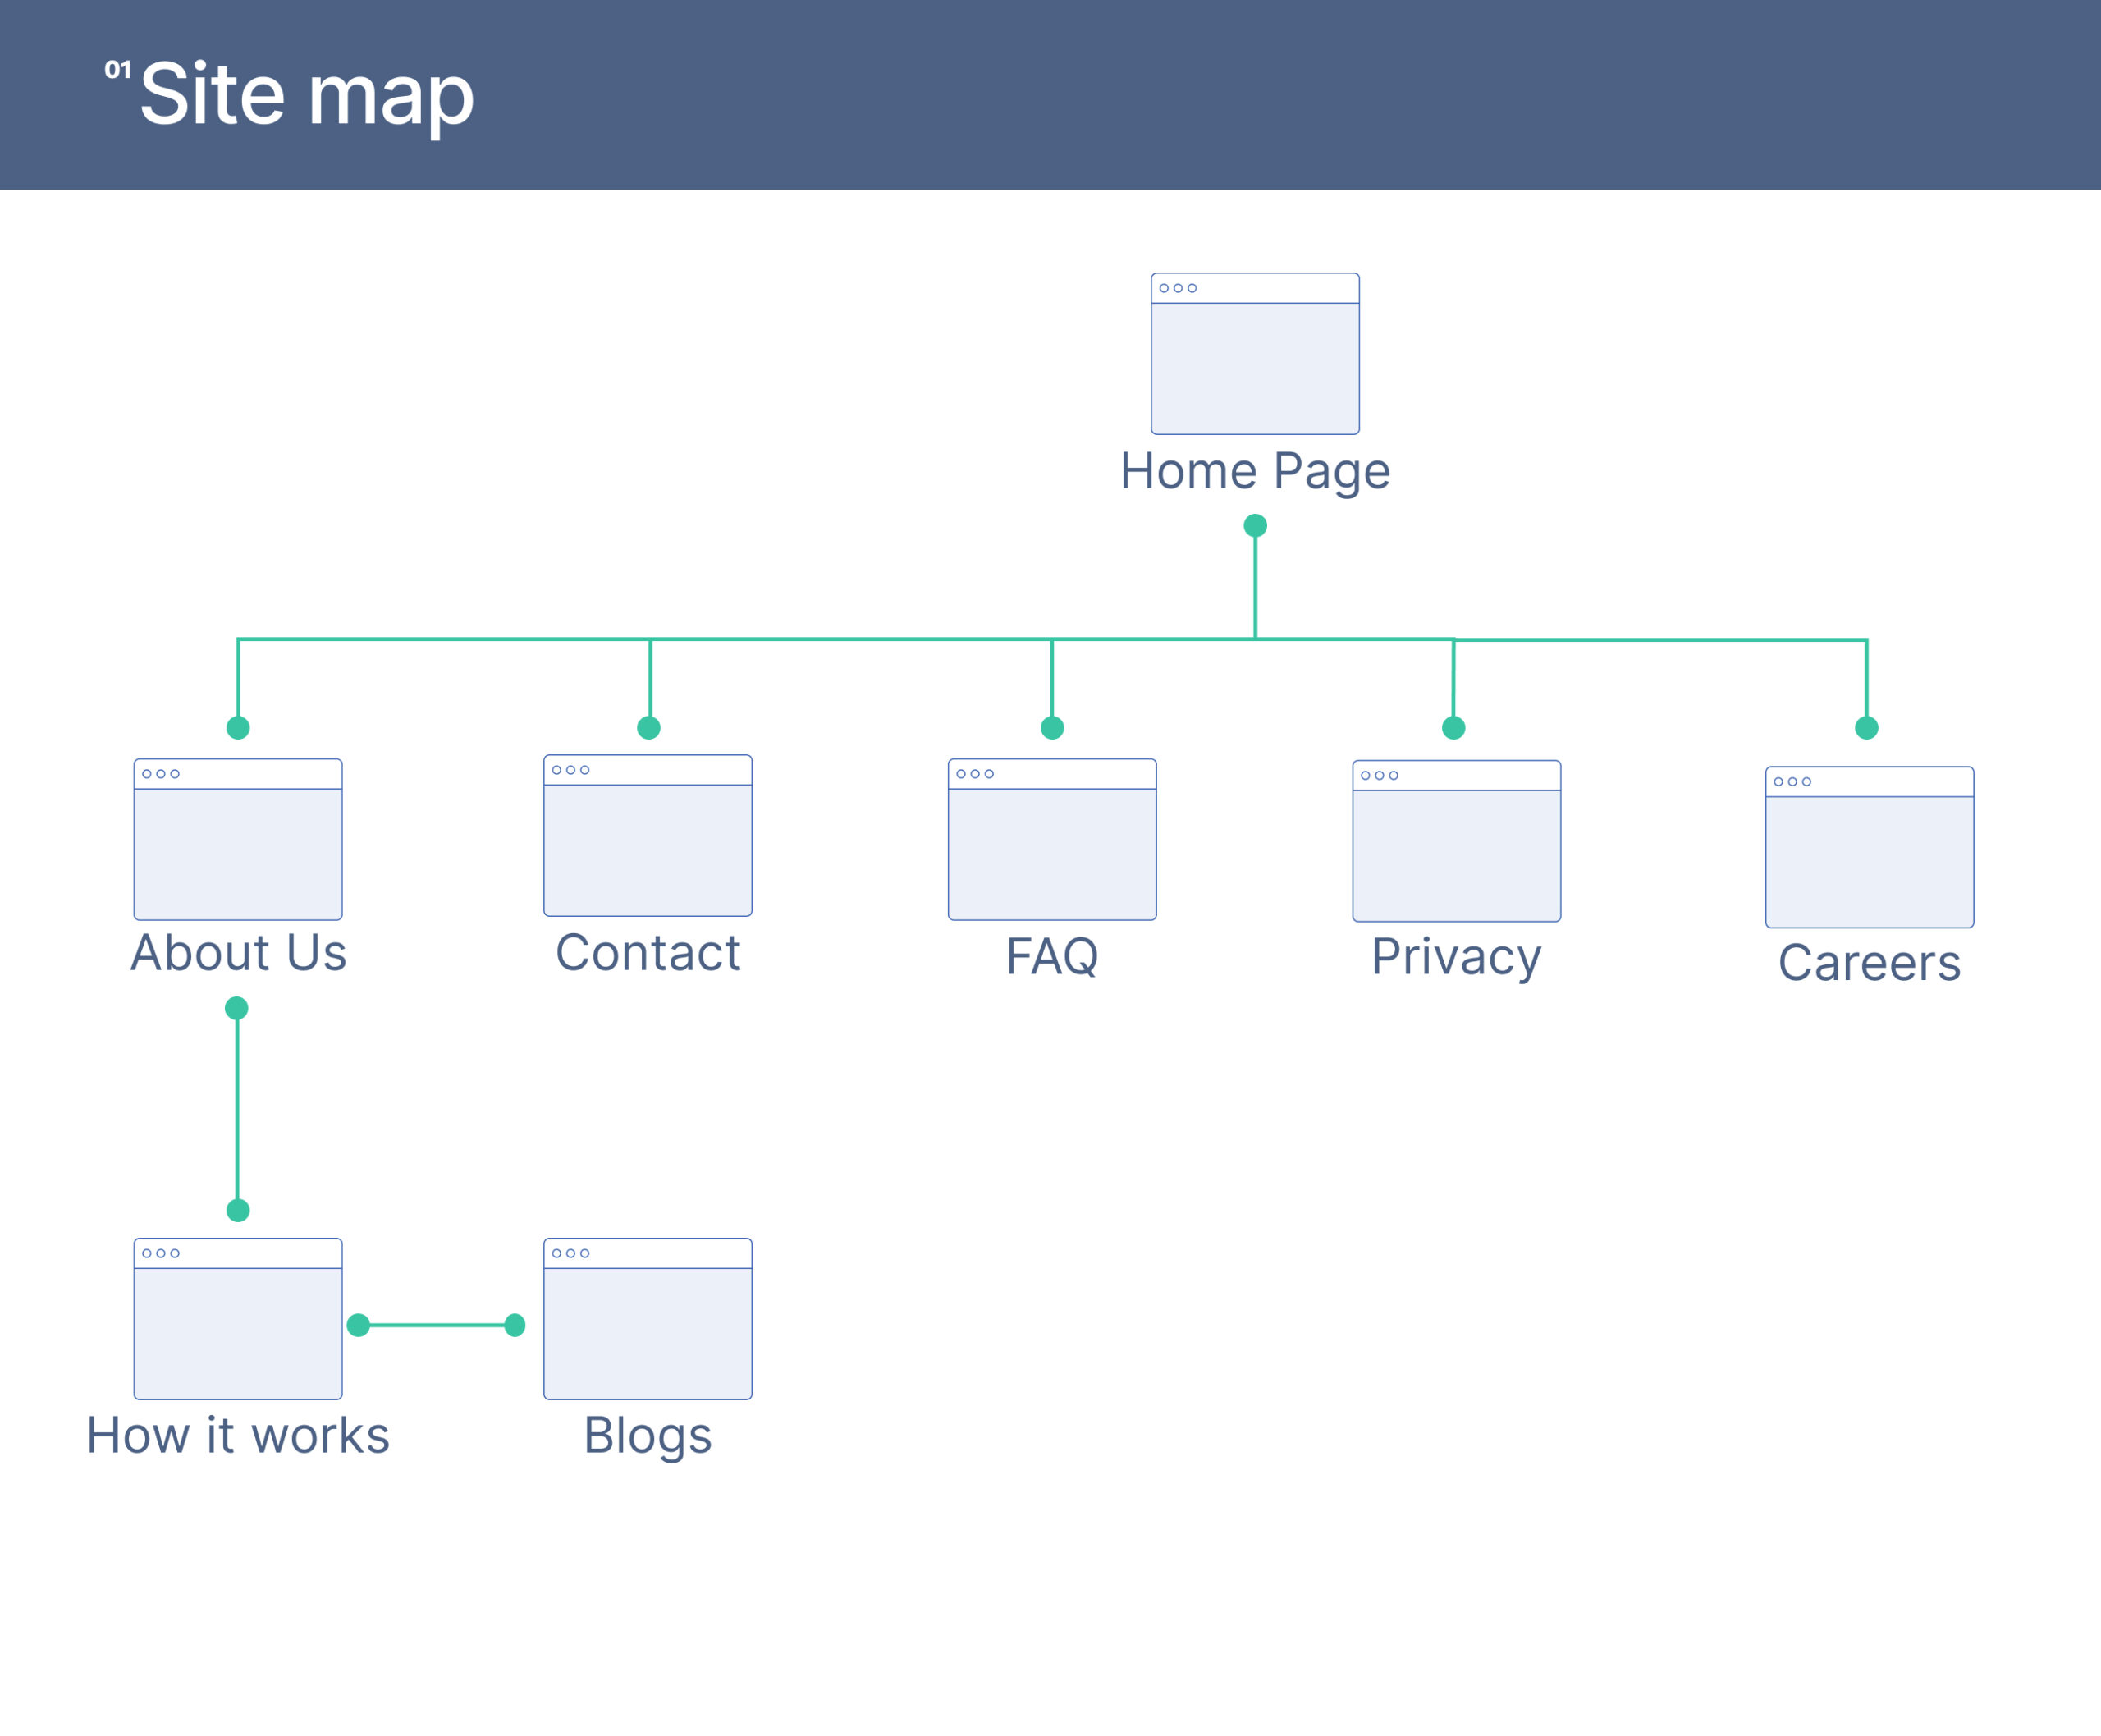The image size is (2101, 1736).
Task: Click the Home Page window icon
Action: click(x=1254, y=353)
